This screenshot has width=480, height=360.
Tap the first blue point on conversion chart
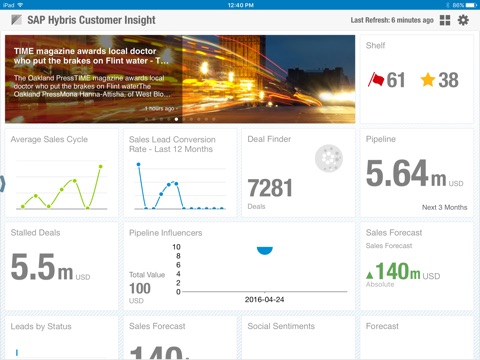tap(138, 164)
